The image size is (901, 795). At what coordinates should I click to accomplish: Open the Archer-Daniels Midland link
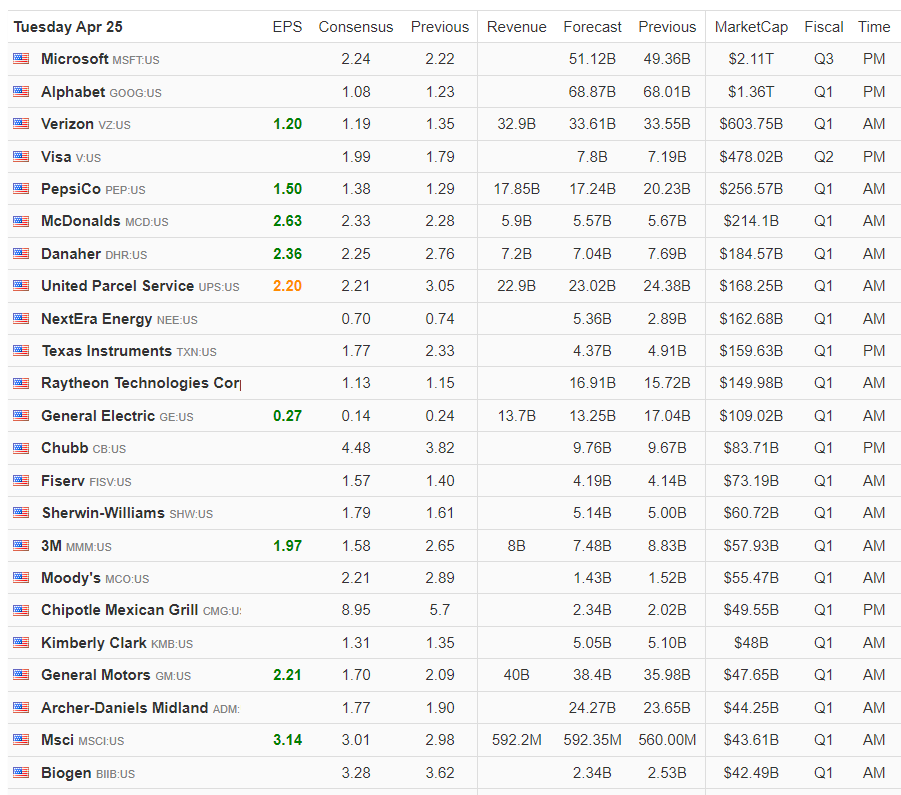pos(140,708)
